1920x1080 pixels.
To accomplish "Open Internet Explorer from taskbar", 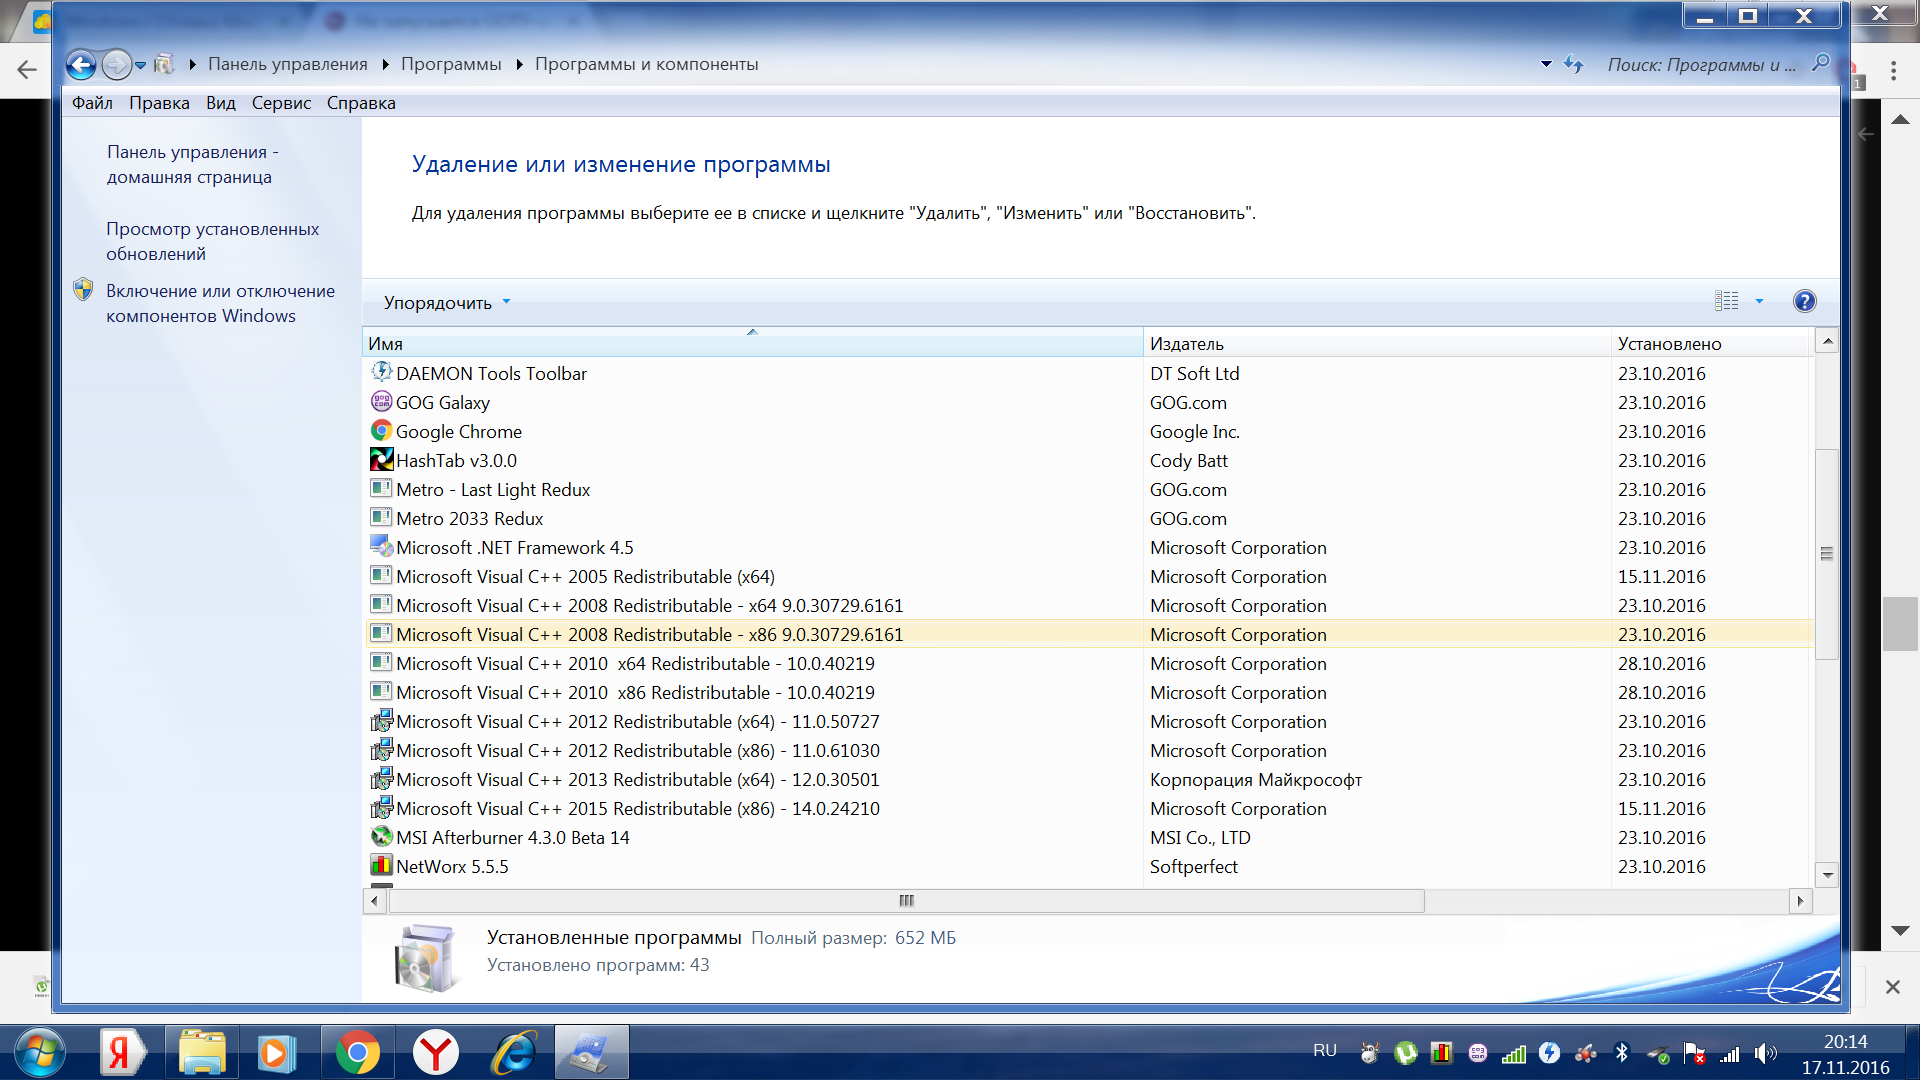I will pyautogui.click(x=514, y=1052).
